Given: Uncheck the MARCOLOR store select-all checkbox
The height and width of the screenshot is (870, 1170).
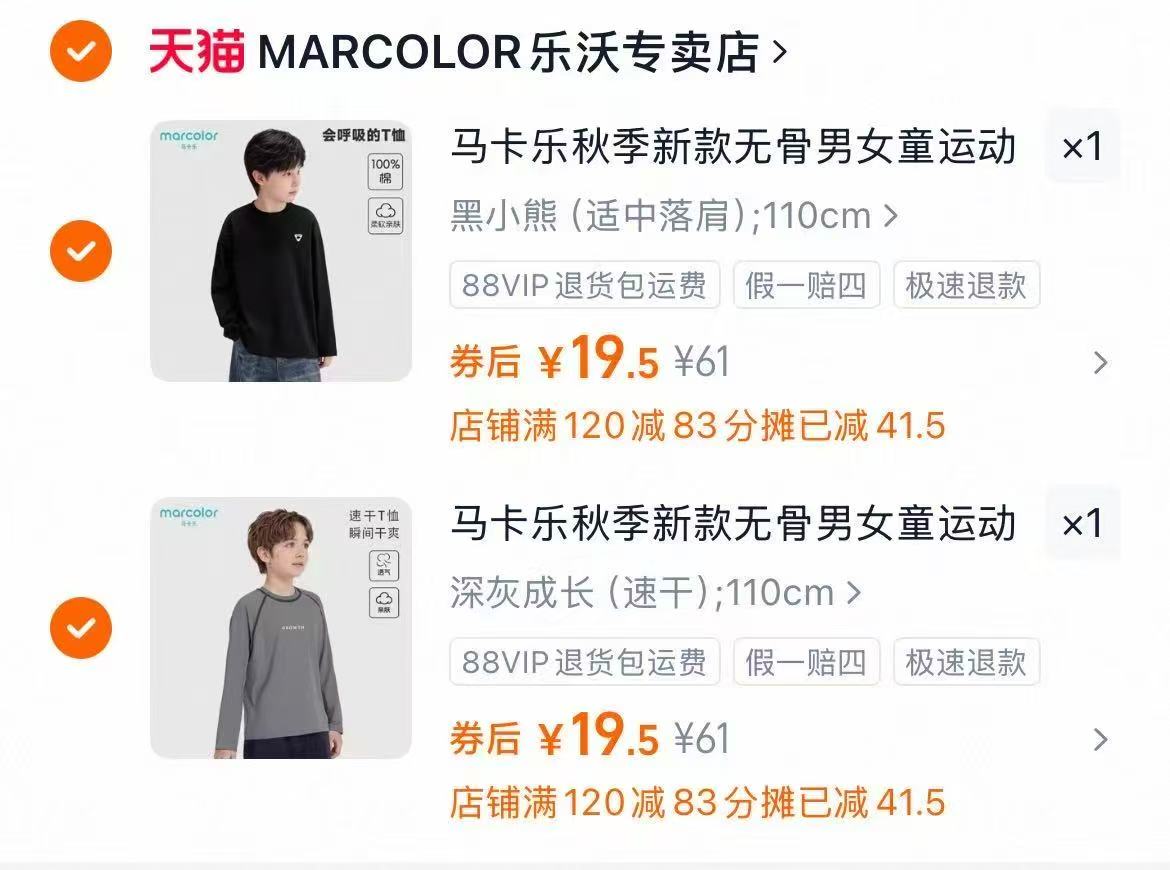Looking at the screenshot, I should (x=81, y=51).
